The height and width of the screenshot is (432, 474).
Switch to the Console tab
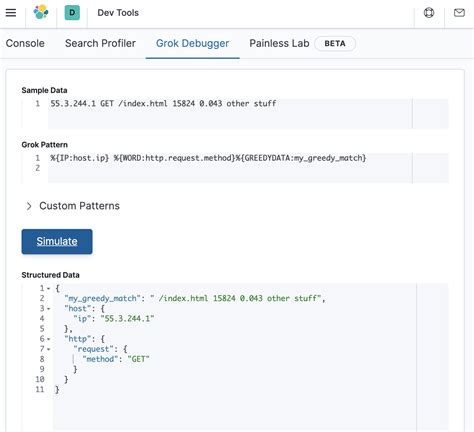pos(25,43)
